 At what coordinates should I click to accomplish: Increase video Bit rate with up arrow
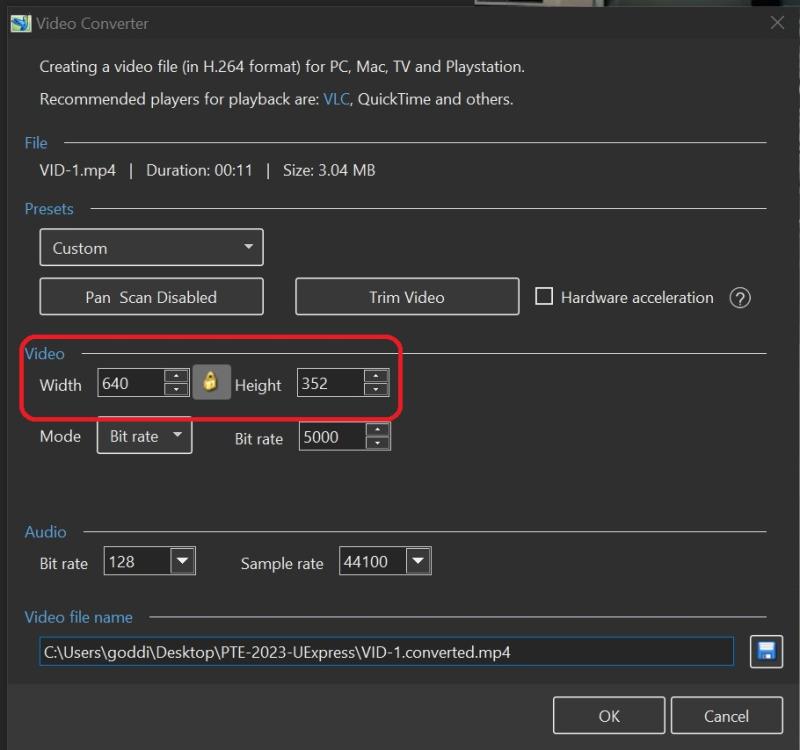click(377, 431)
